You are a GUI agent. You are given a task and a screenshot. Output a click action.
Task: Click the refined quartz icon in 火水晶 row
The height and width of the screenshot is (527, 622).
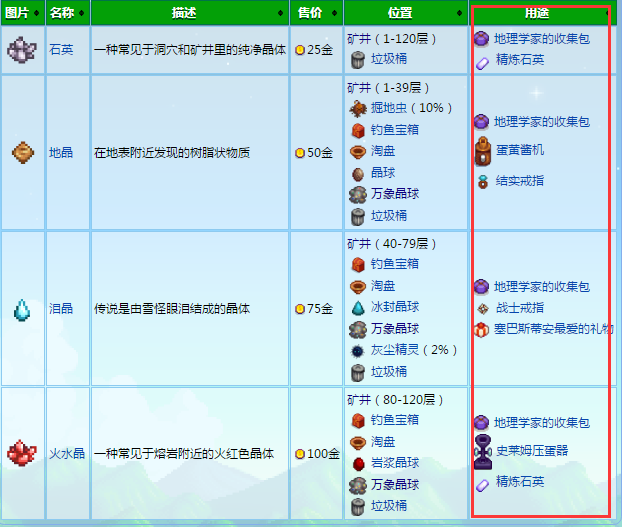coord(482,485)
